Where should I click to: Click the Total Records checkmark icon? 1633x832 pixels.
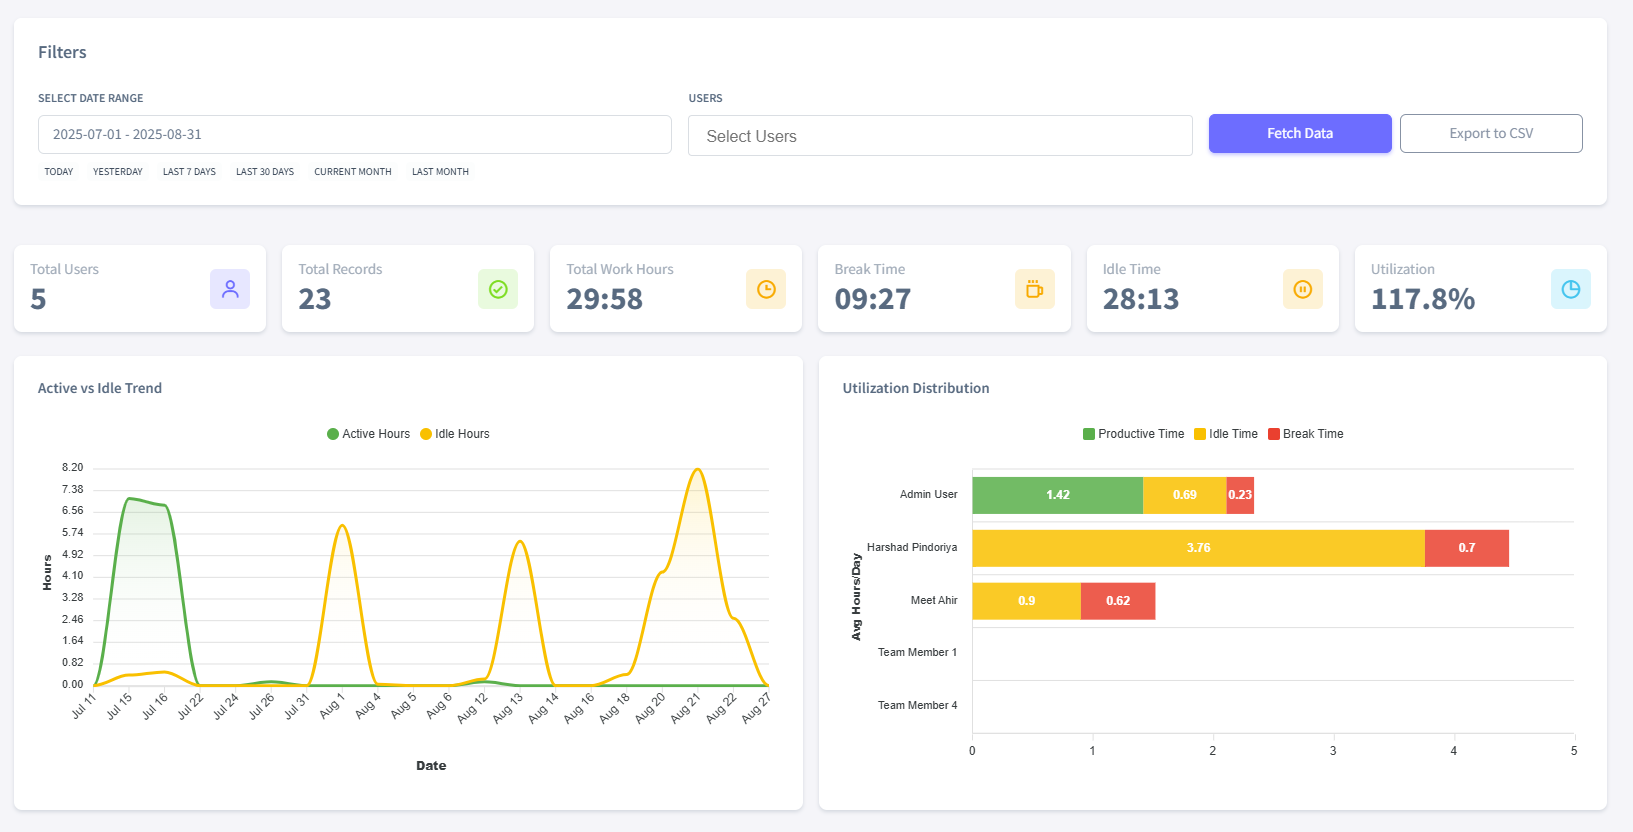[498, 289]
